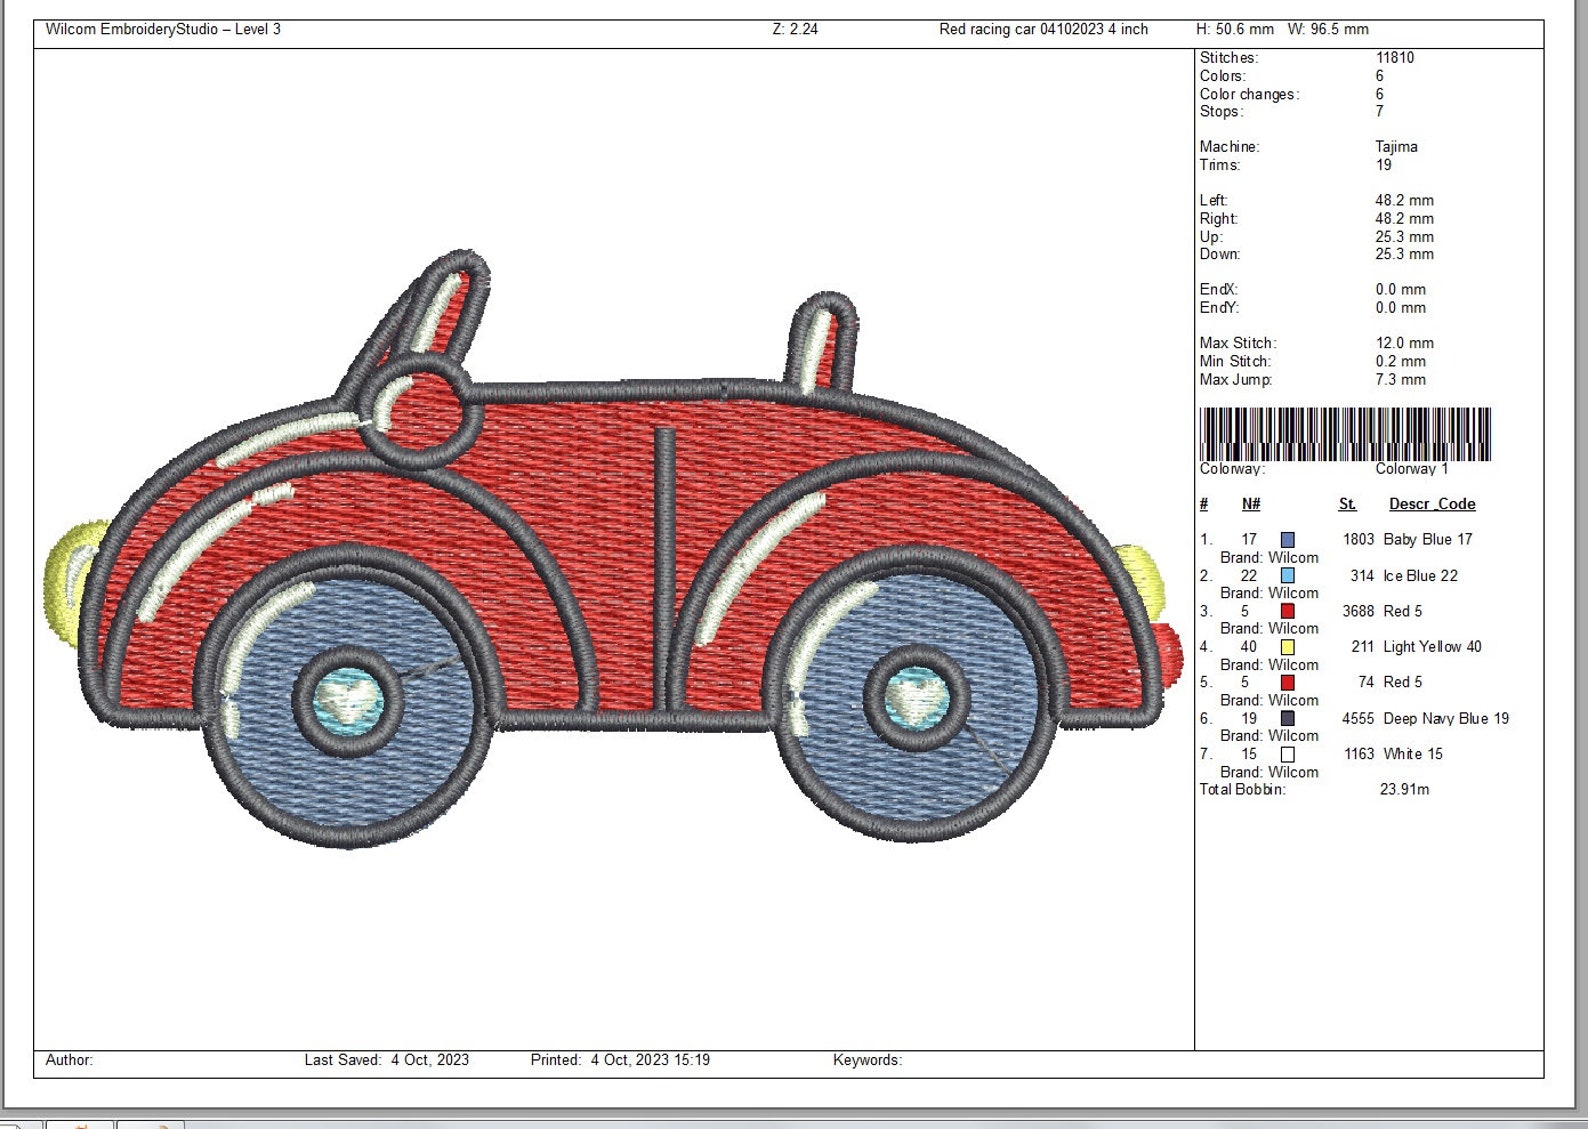Click the Stops value '7'
The height and width of the screenshot is (1129, 1588).
click(1380, 111)
